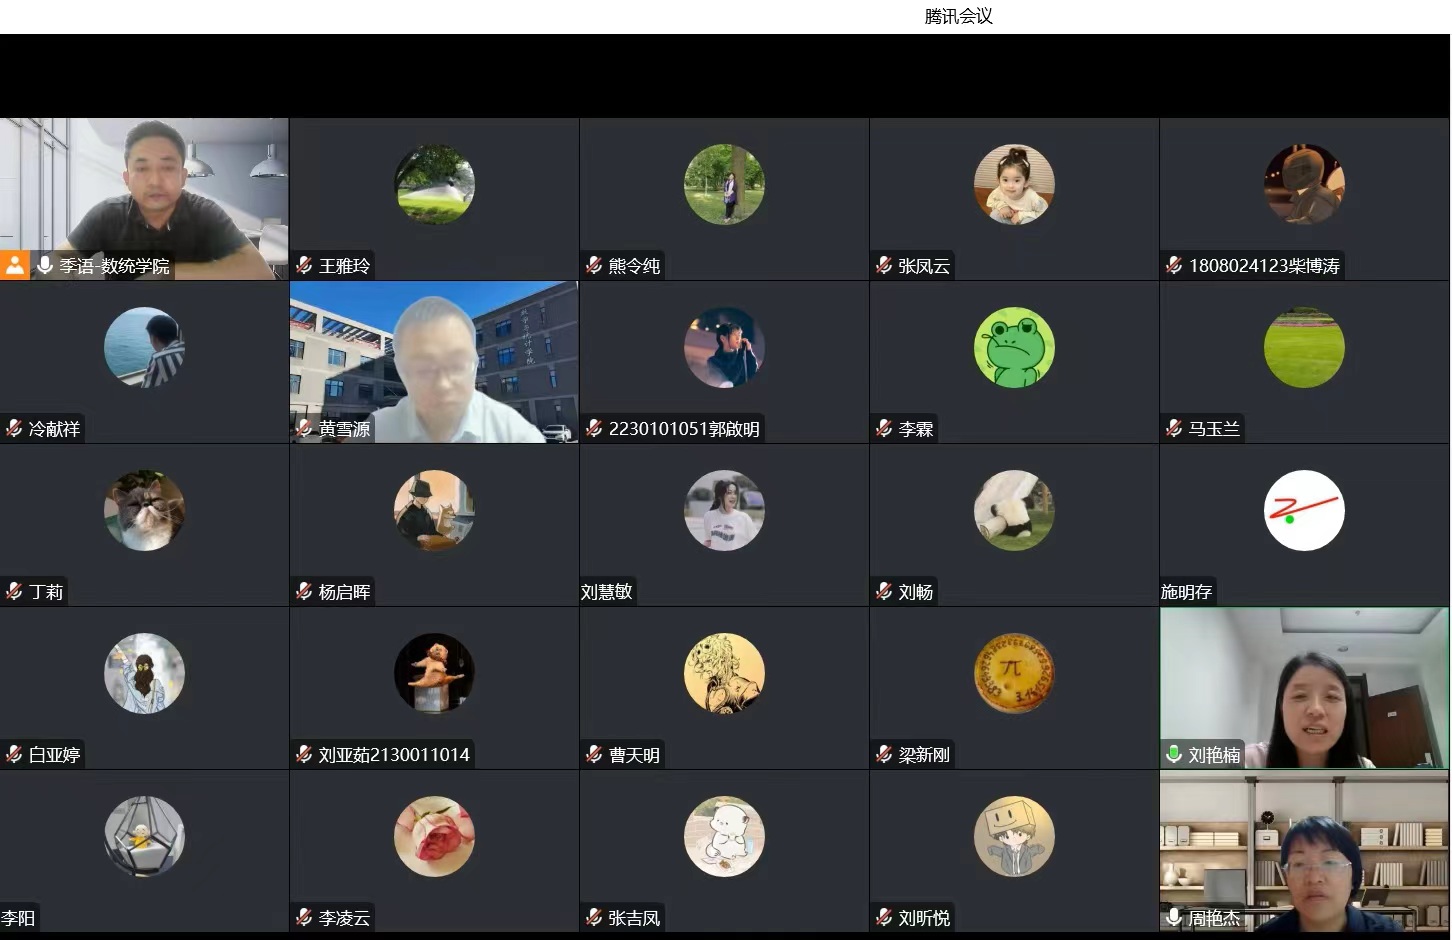Viewport: 1452px width, 940px height.
Task: Select the grumpy cat avatar of 丁莉
Action: 144,511
